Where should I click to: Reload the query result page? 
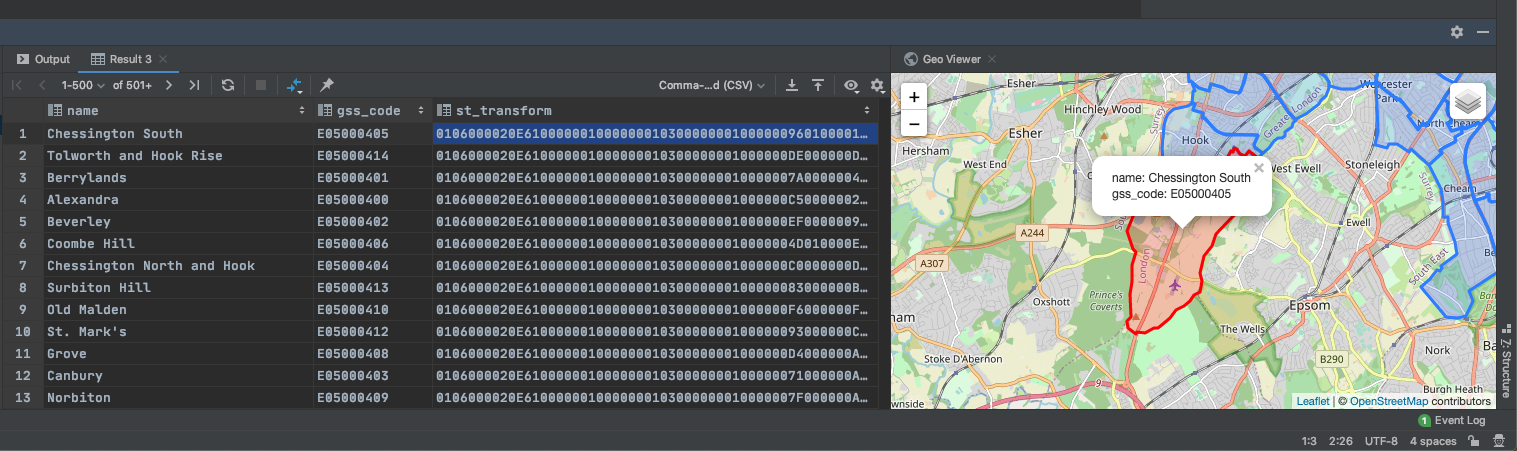[x=228, y=86]
